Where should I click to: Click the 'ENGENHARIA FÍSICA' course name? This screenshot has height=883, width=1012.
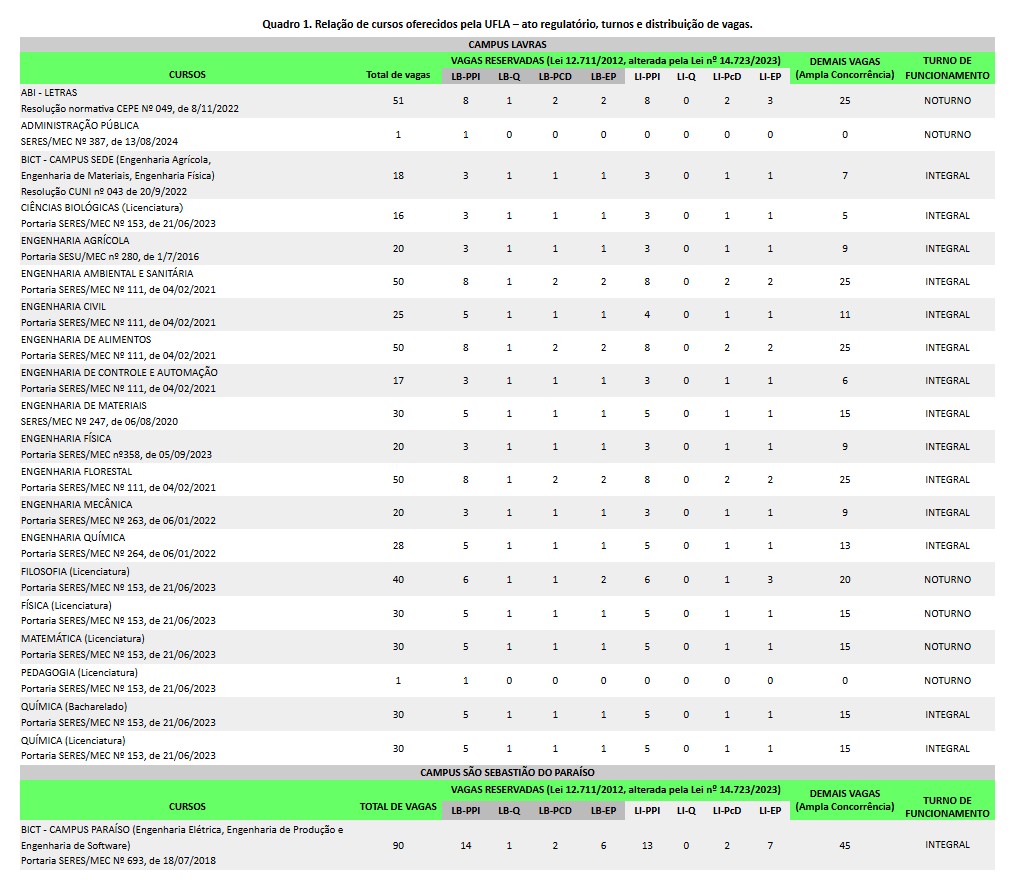[x=66, y=438]
